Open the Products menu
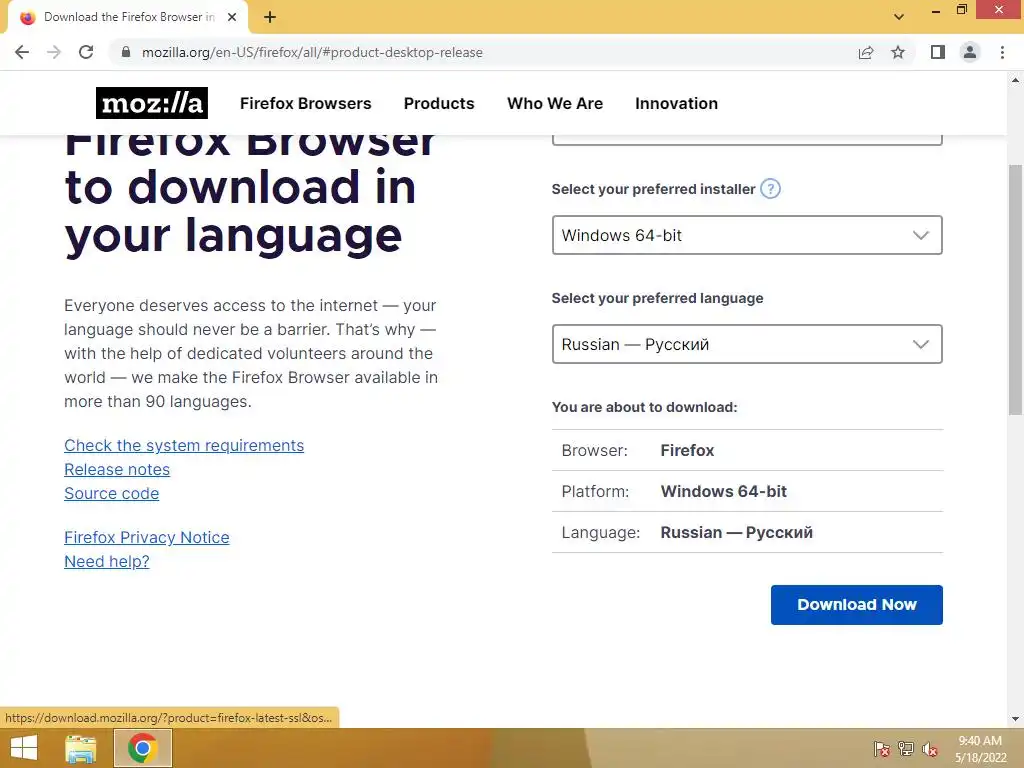Screen dimensions: 1024x768 [439, 103]
